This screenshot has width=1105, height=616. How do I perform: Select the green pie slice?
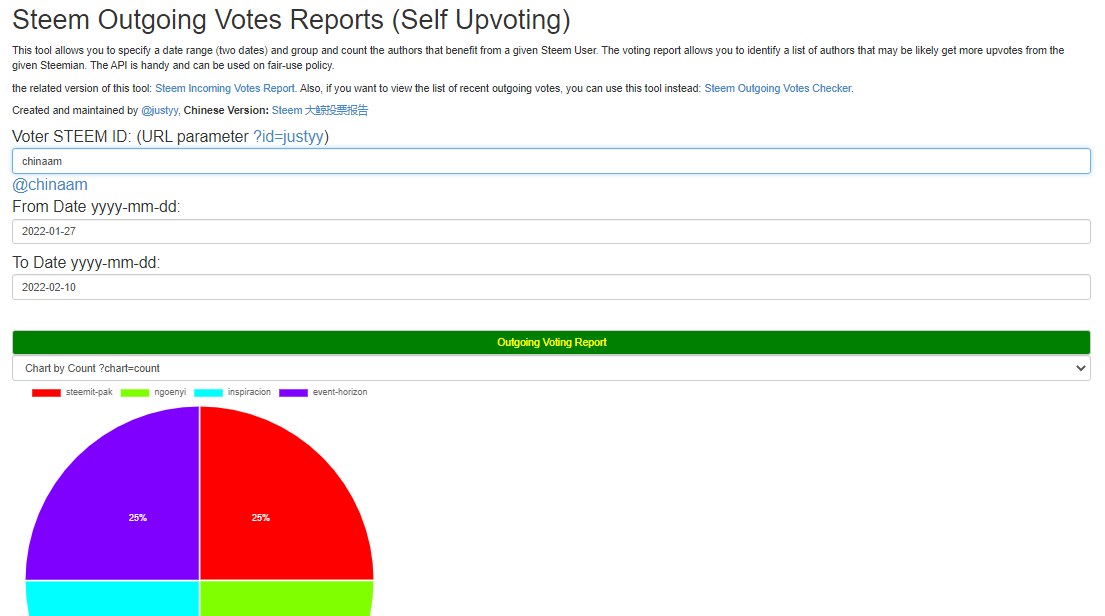286,599
